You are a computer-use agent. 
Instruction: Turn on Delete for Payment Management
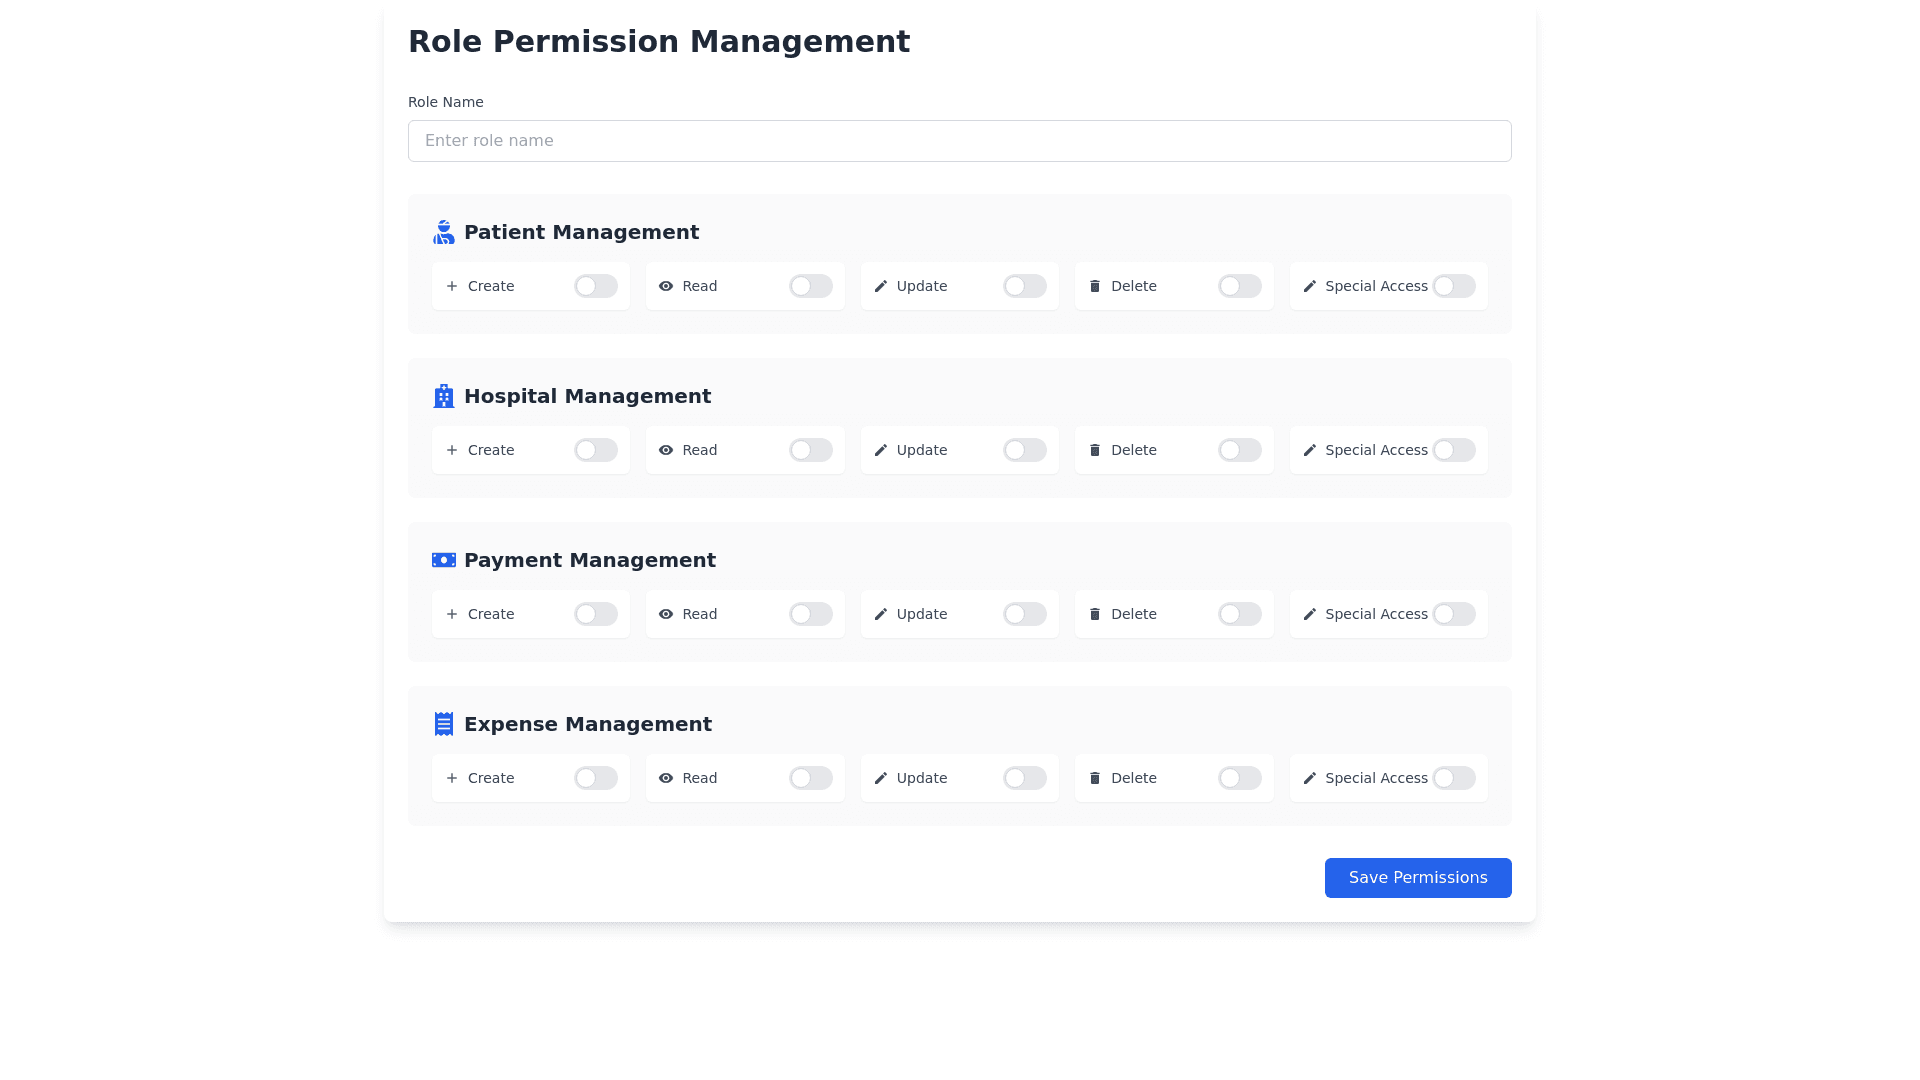click(x=1239, y=614)
